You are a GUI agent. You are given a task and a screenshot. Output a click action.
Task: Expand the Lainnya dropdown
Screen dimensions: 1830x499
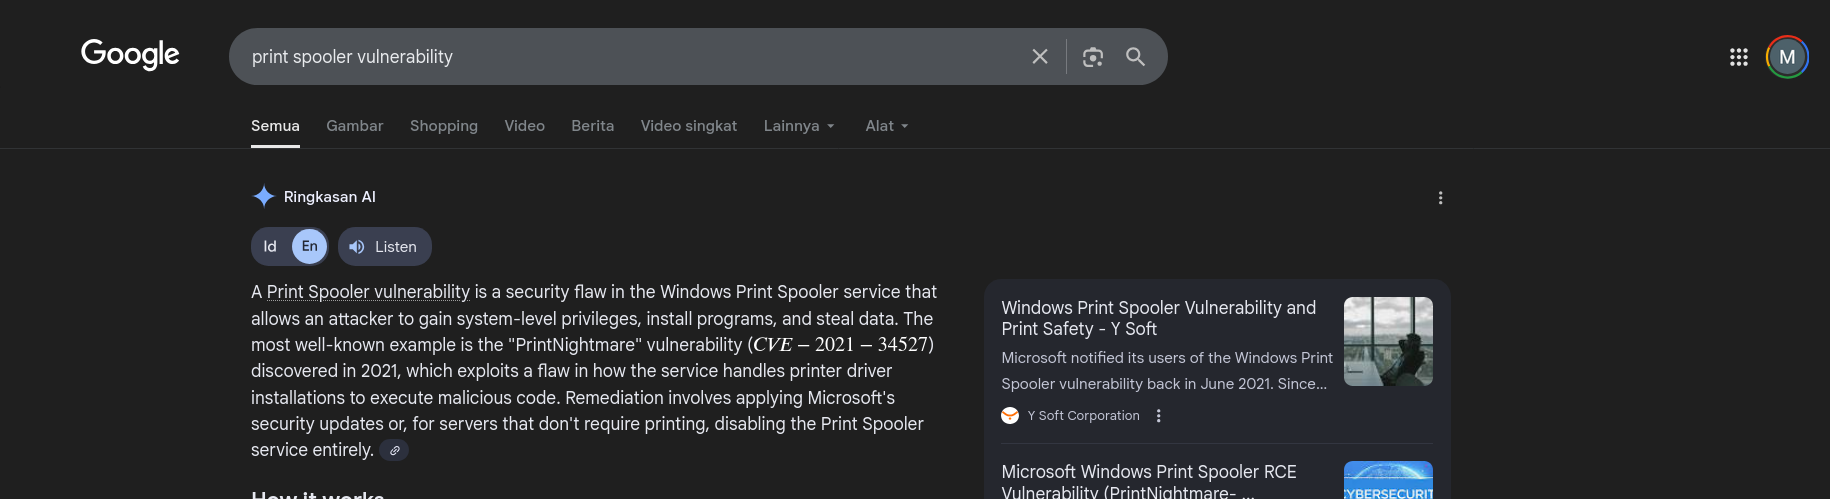point(799,126)
